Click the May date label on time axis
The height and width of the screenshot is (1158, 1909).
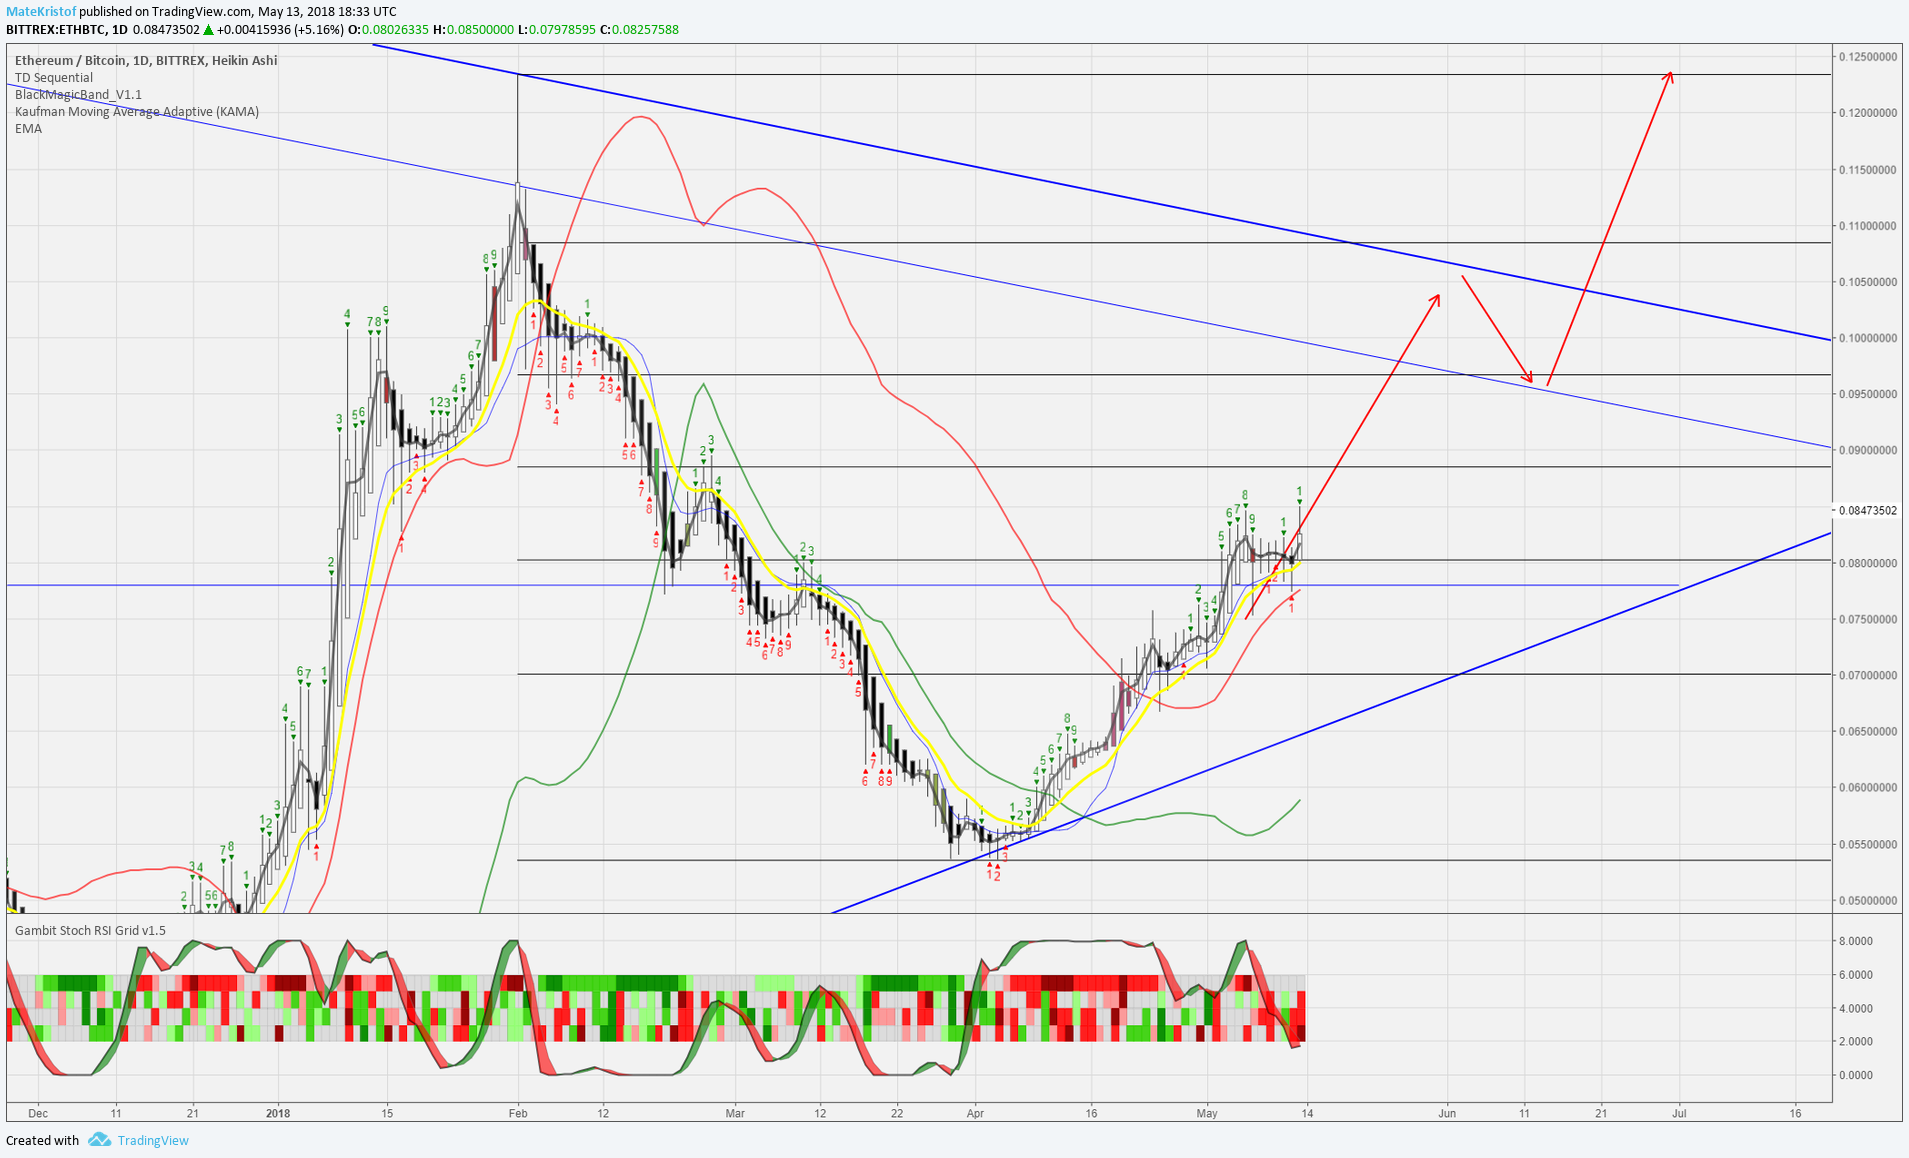1207,1112
